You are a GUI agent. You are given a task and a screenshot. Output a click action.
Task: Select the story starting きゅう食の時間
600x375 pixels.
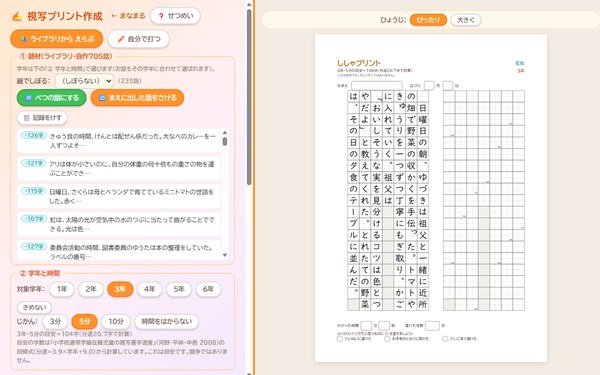click(x=119, y=141)
